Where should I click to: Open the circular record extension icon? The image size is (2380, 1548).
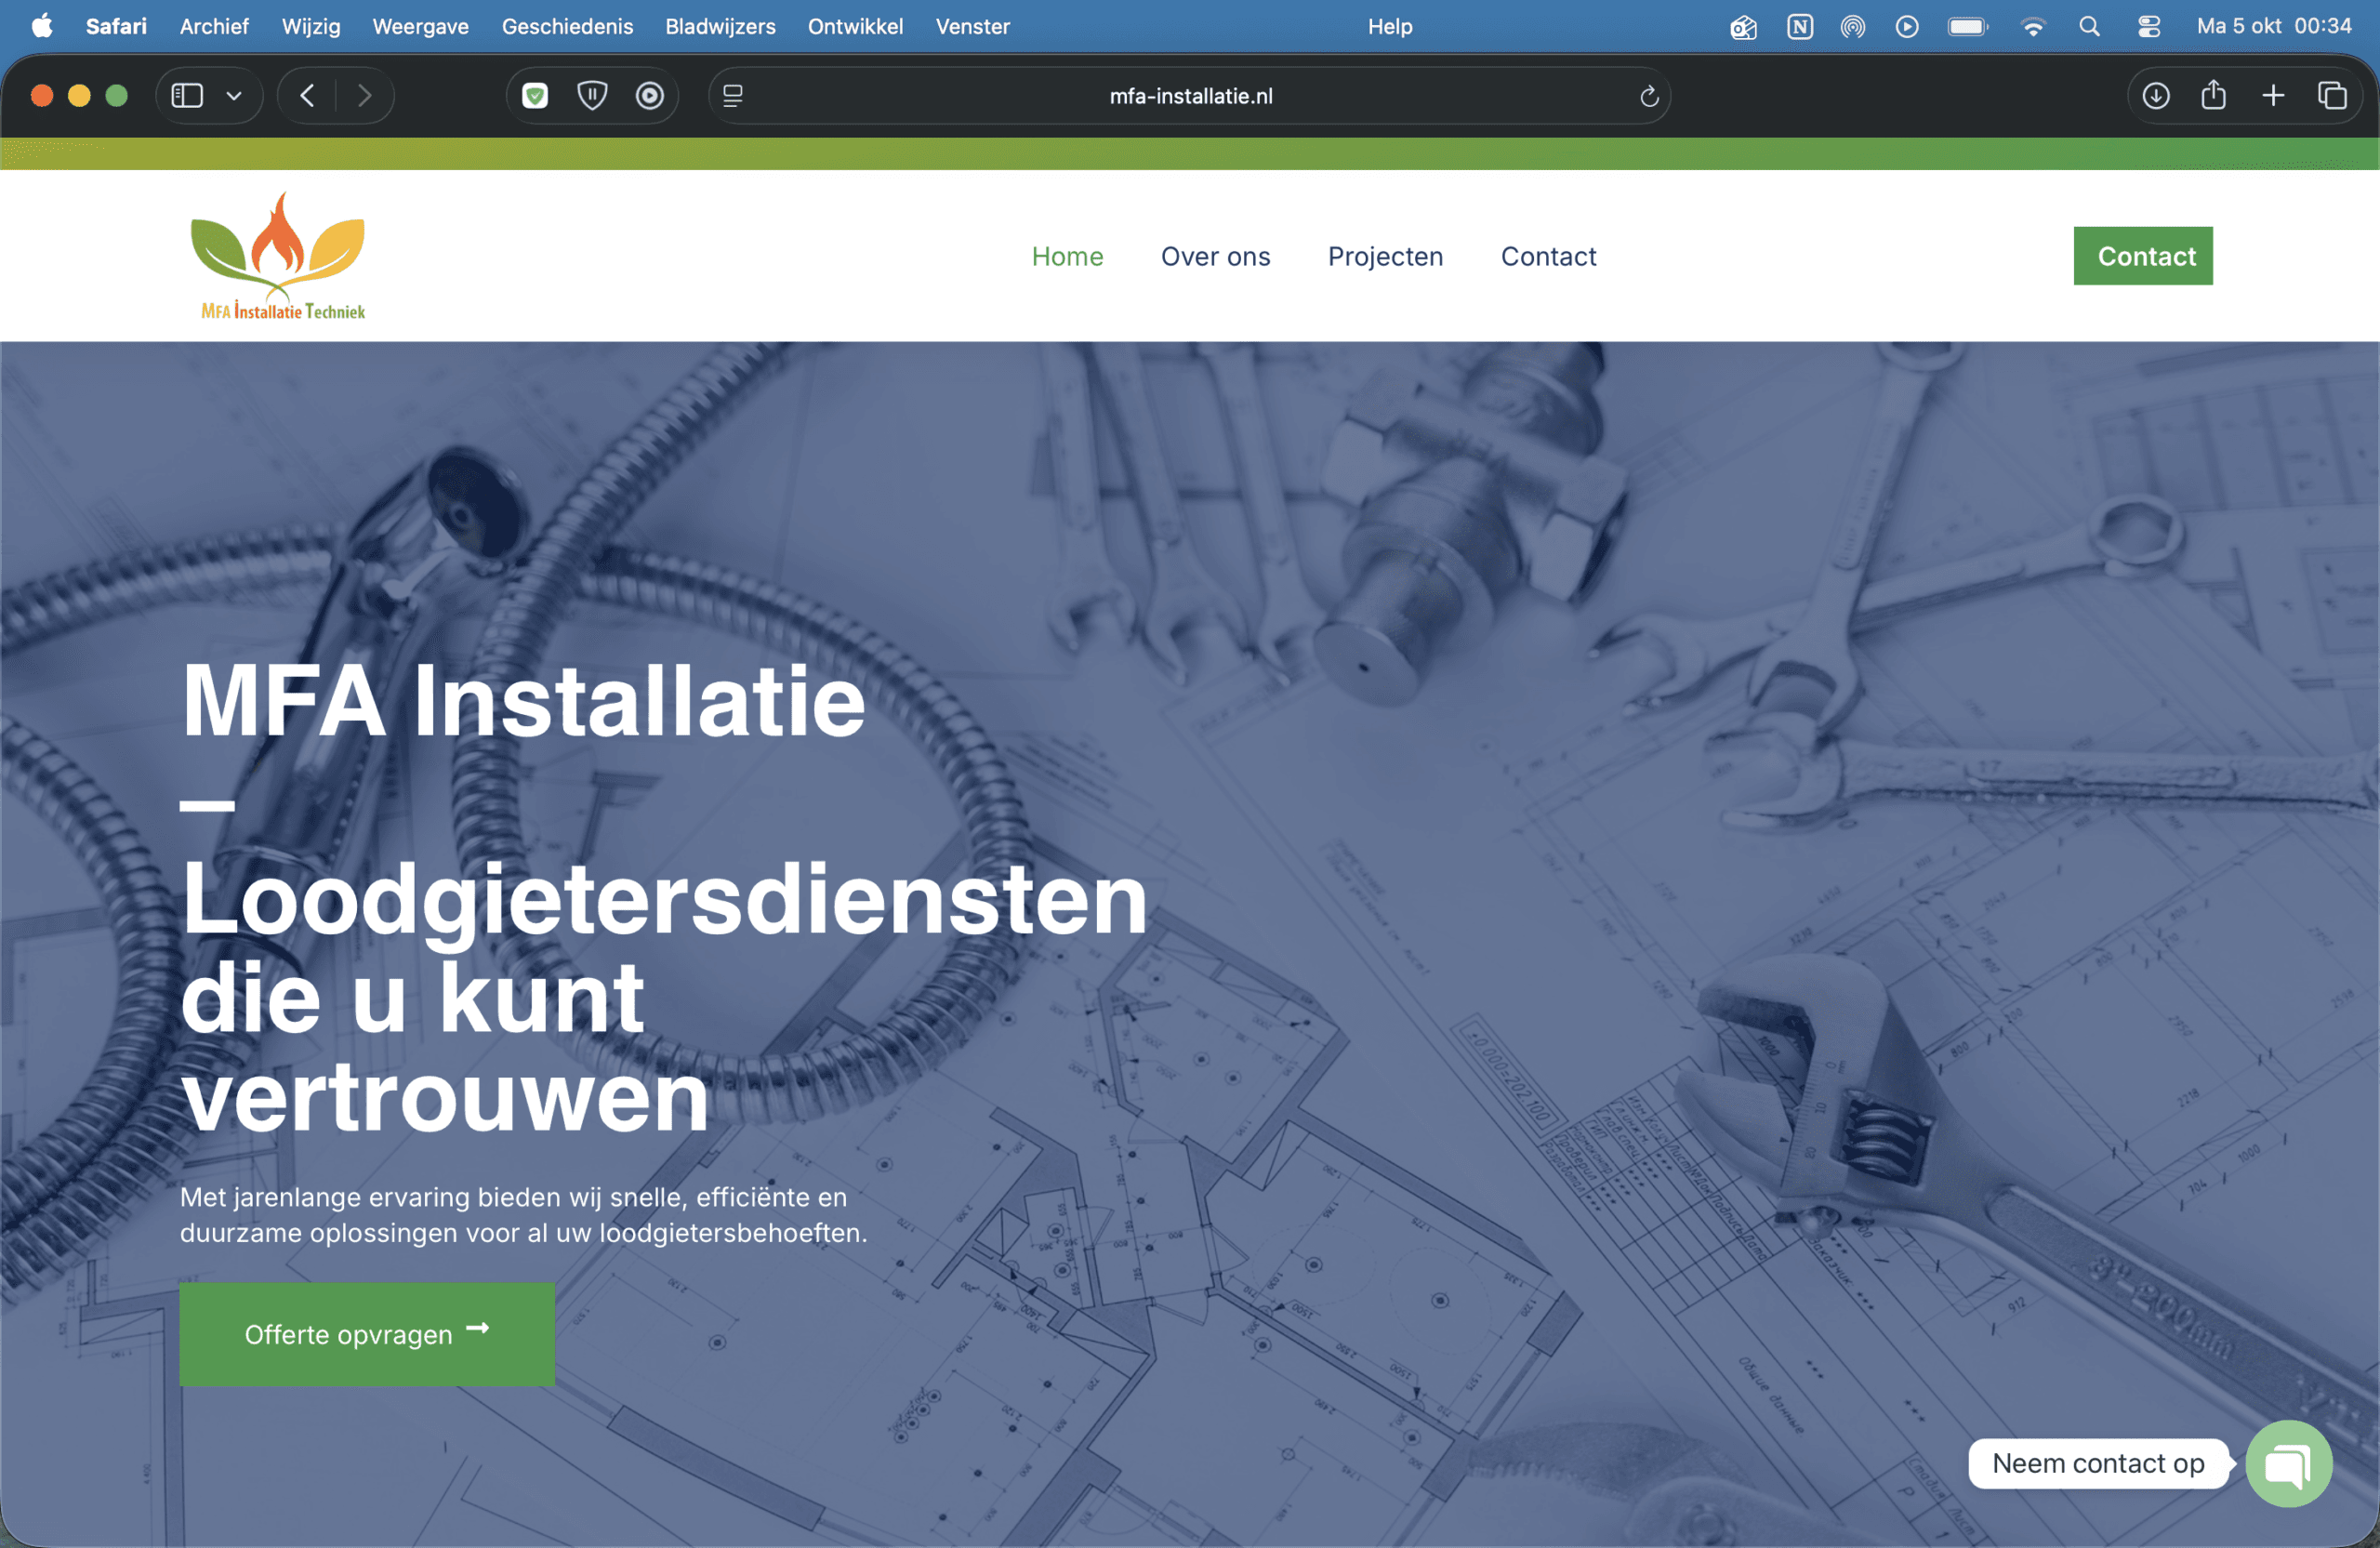[650, 96]
